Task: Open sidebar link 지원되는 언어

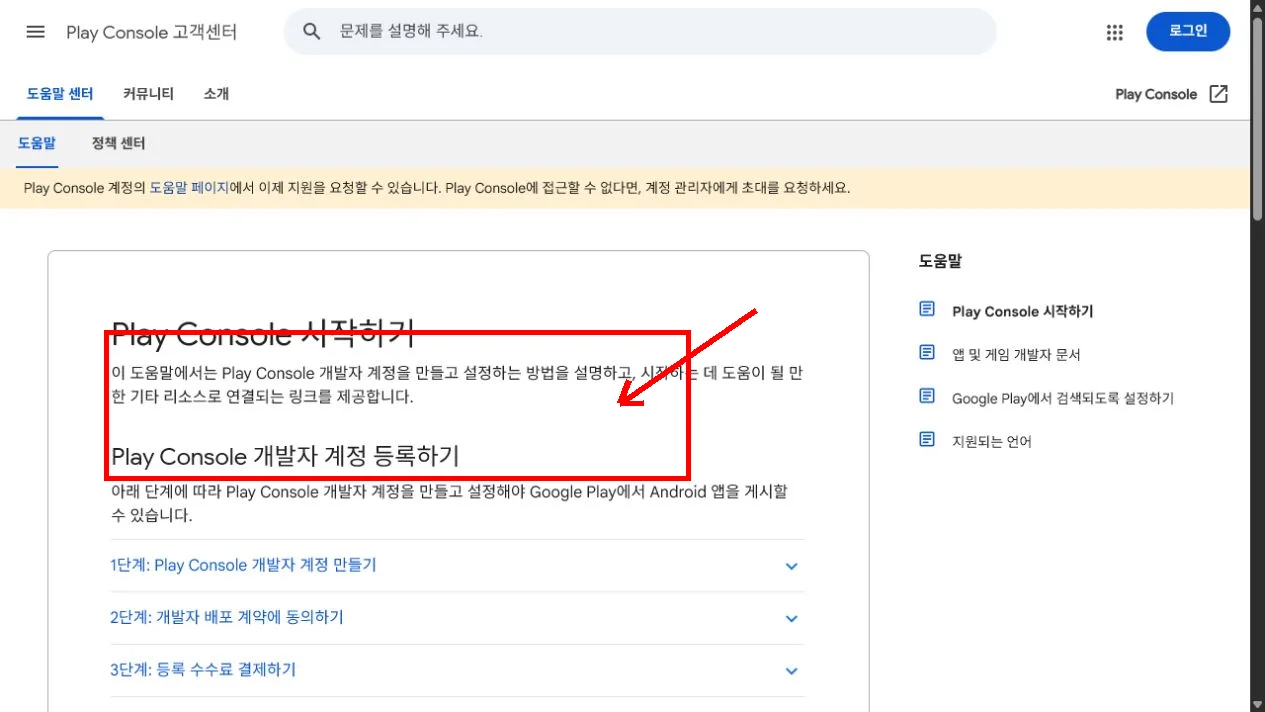Action: 992,441
